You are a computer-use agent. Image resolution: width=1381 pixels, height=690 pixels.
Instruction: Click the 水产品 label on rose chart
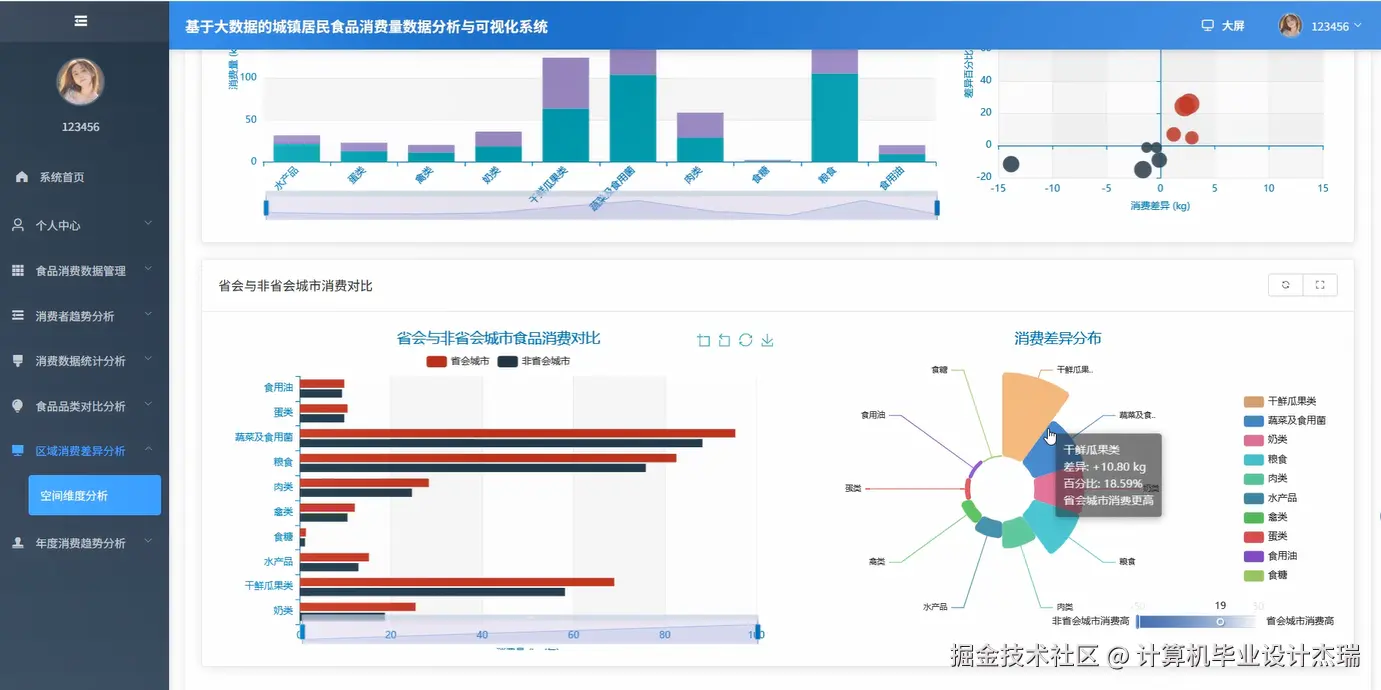[934, 607]
